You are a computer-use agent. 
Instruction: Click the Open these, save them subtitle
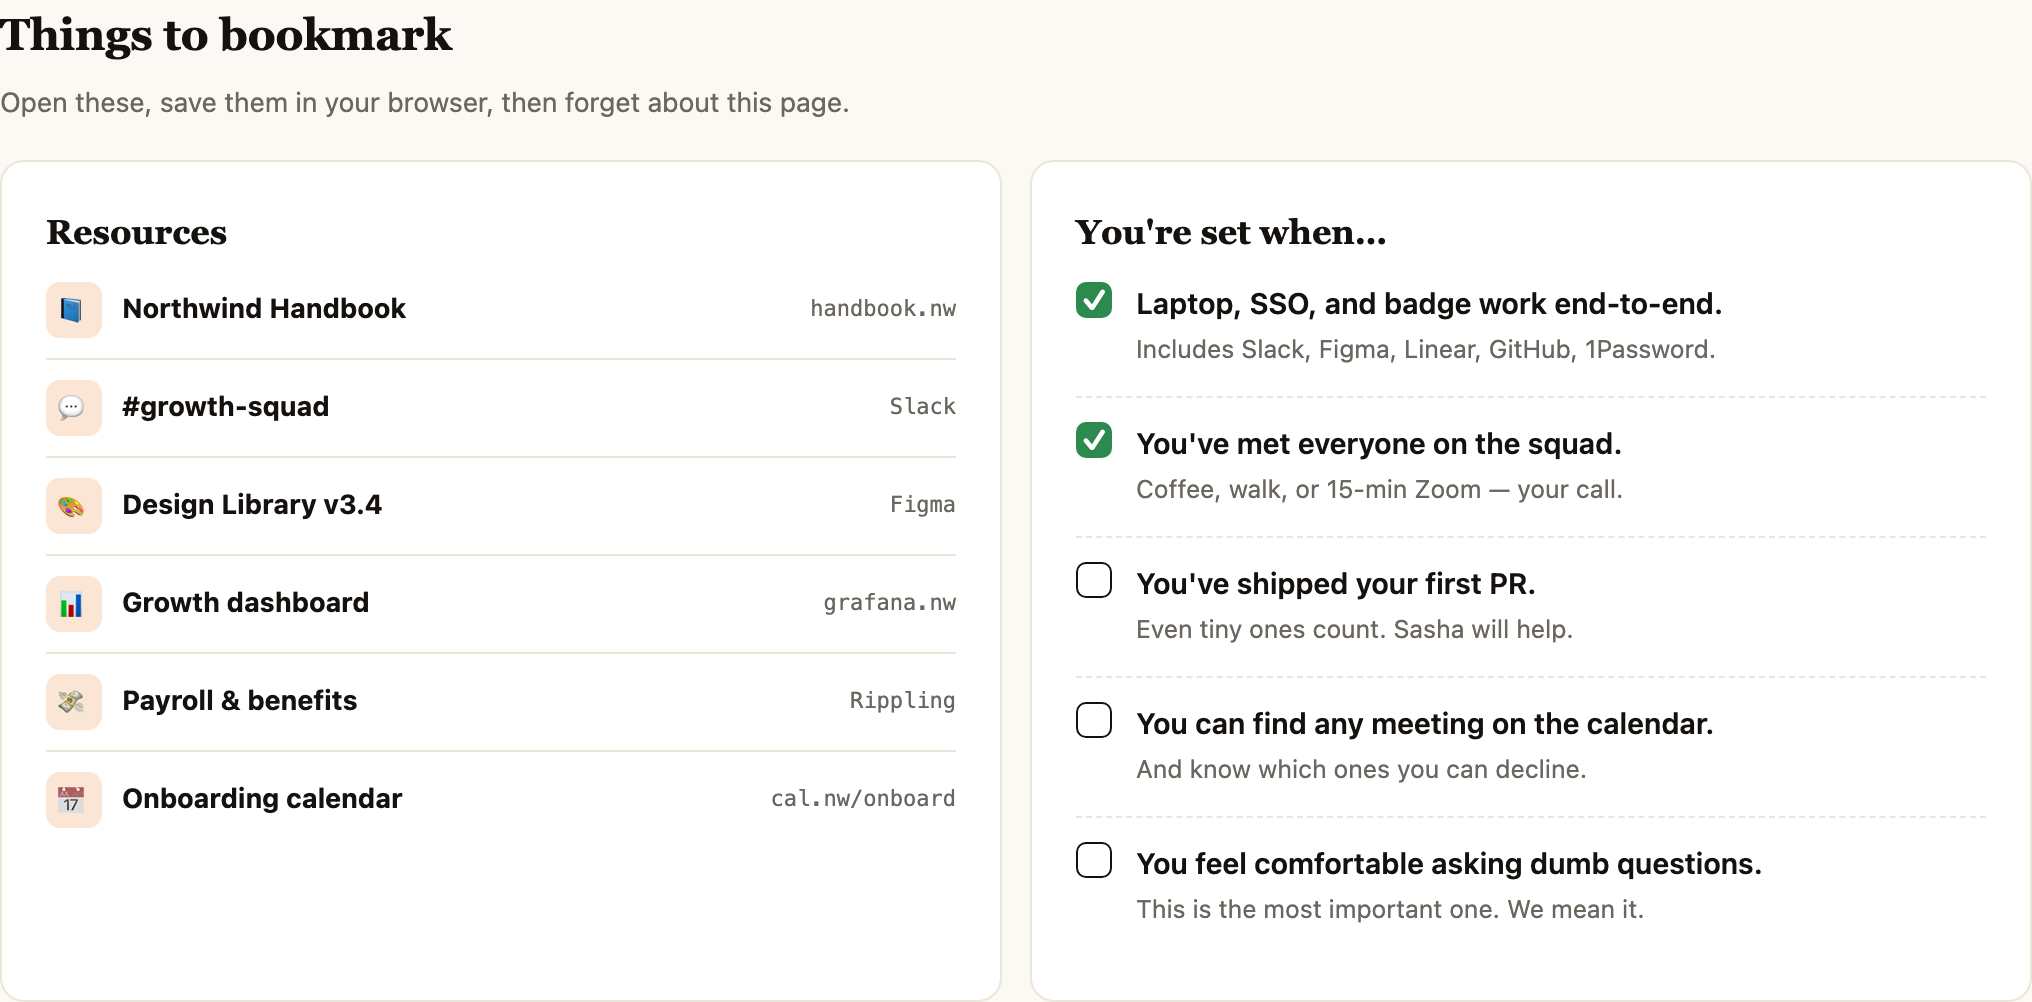tap(425, 103)
